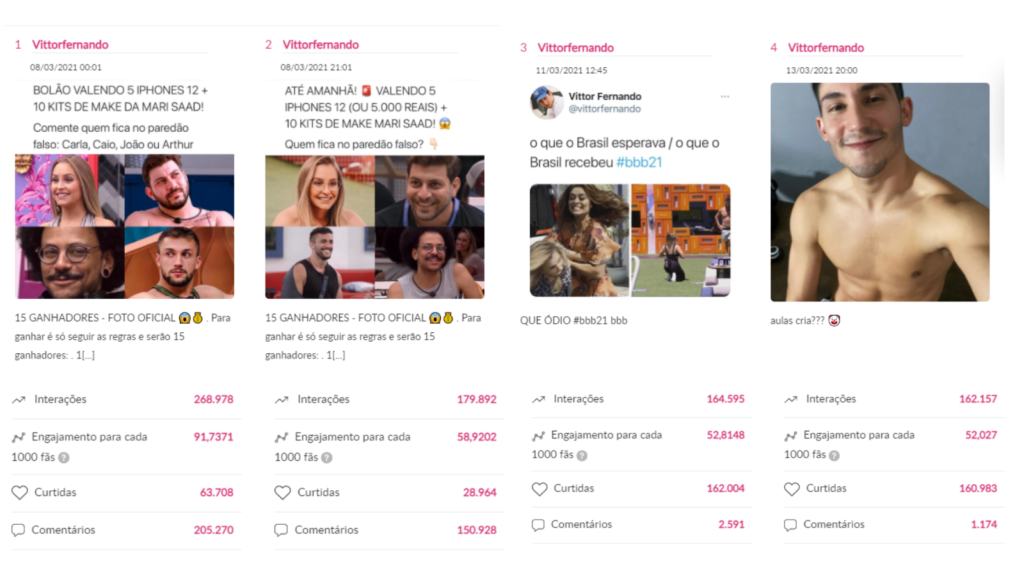Open the shirtless selfie photo in post 4
The width and height of the screenshot is (1024, 576).
click(880, 192)
